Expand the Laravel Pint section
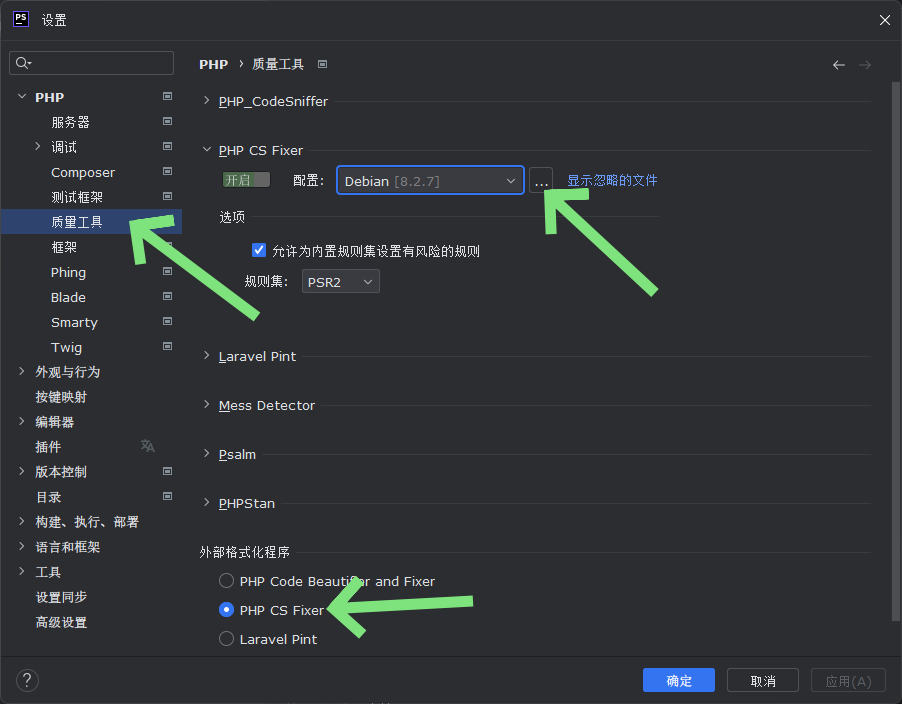 (x=207, y=355)
